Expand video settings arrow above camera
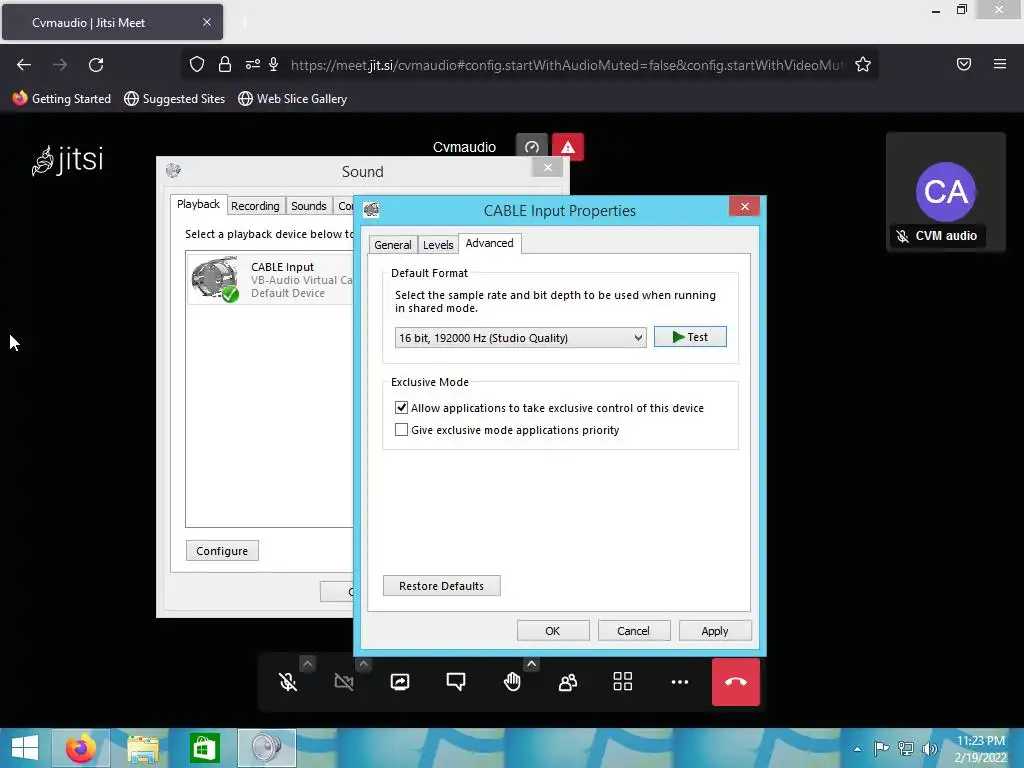The width and height of the screenshot is (1024, 768). (364, 664)
